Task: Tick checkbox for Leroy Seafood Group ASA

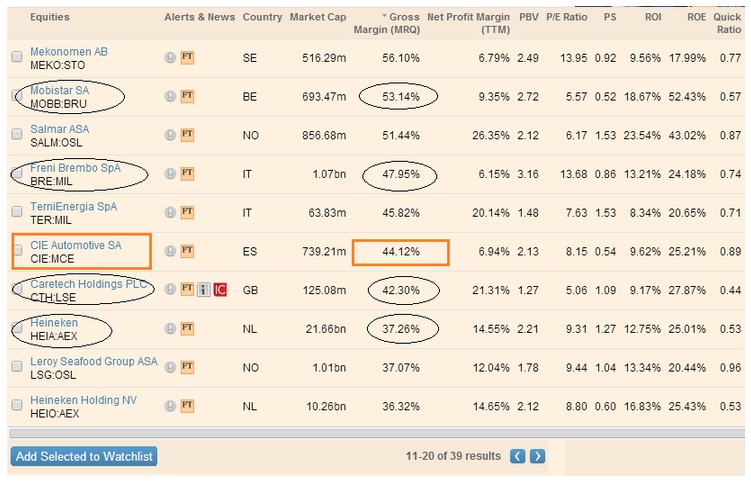Action: [x=17, y=366]
